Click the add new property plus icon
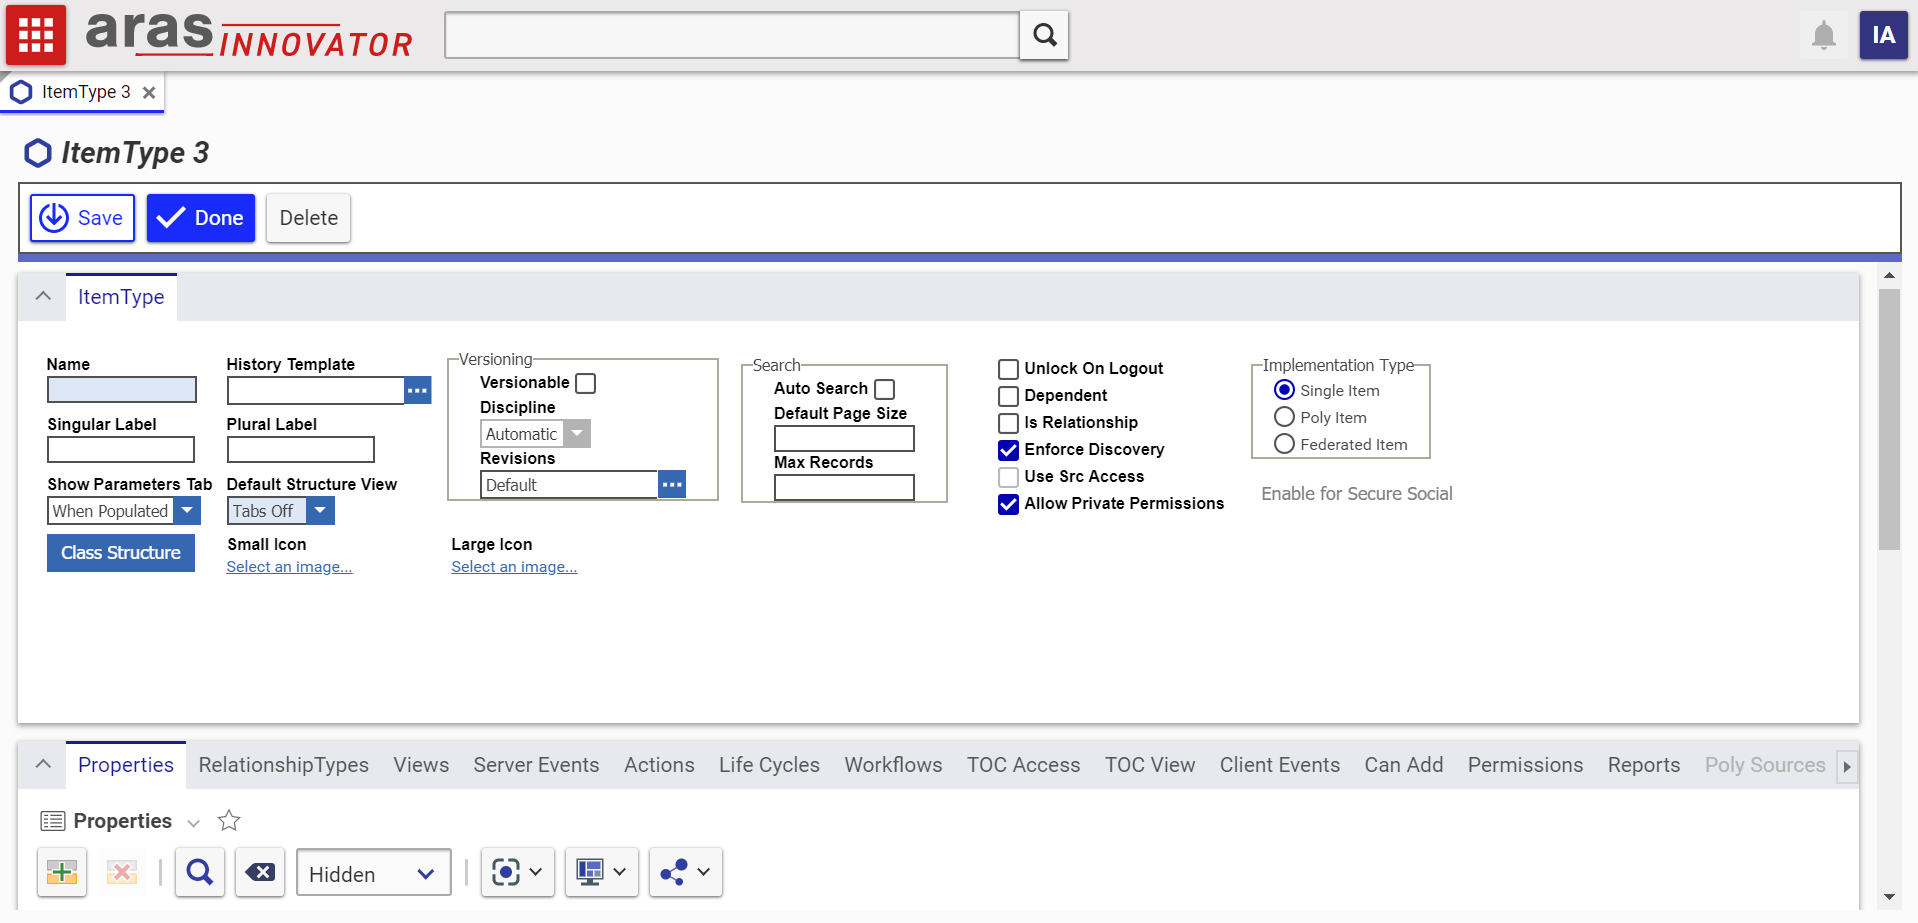The height and width of the screenshot is (923, 1918). tap(62, 873)
